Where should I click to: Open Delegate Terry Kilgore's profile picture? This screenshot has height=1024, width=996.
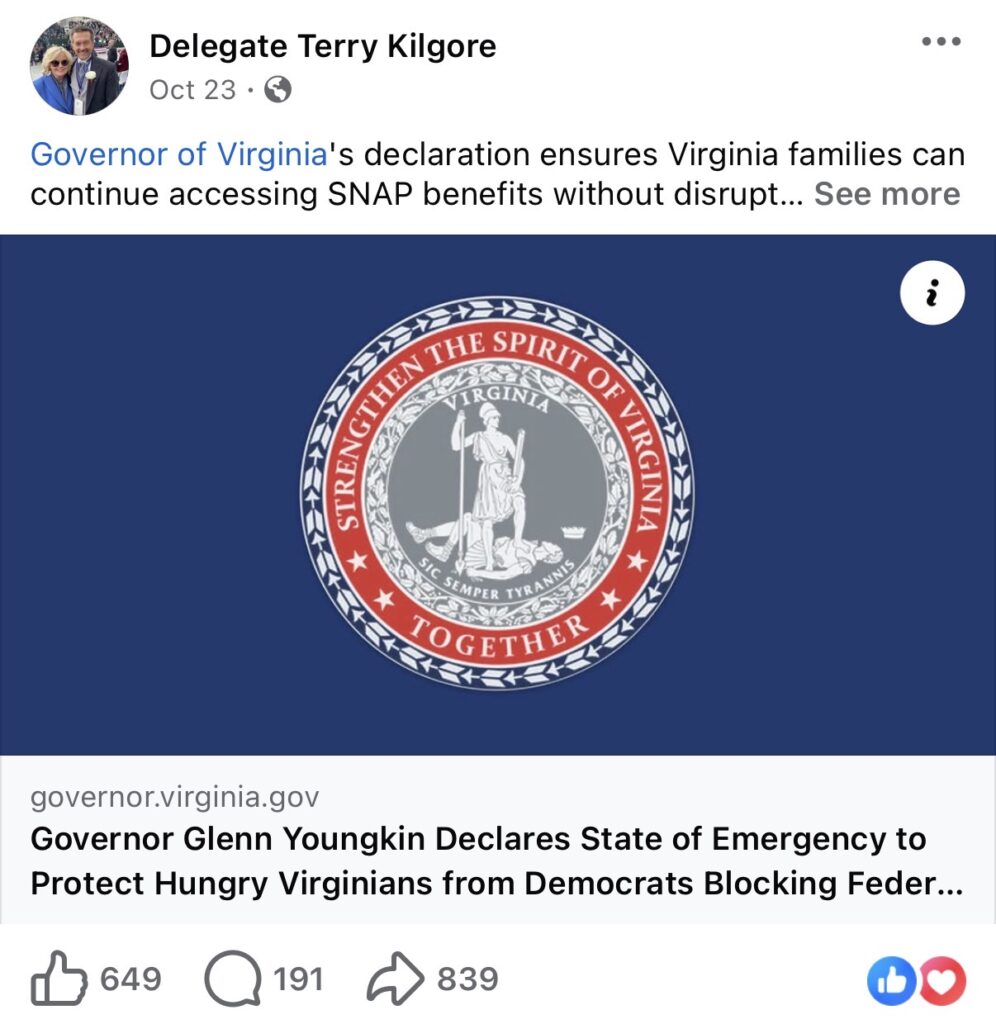[x=79, y=66]
